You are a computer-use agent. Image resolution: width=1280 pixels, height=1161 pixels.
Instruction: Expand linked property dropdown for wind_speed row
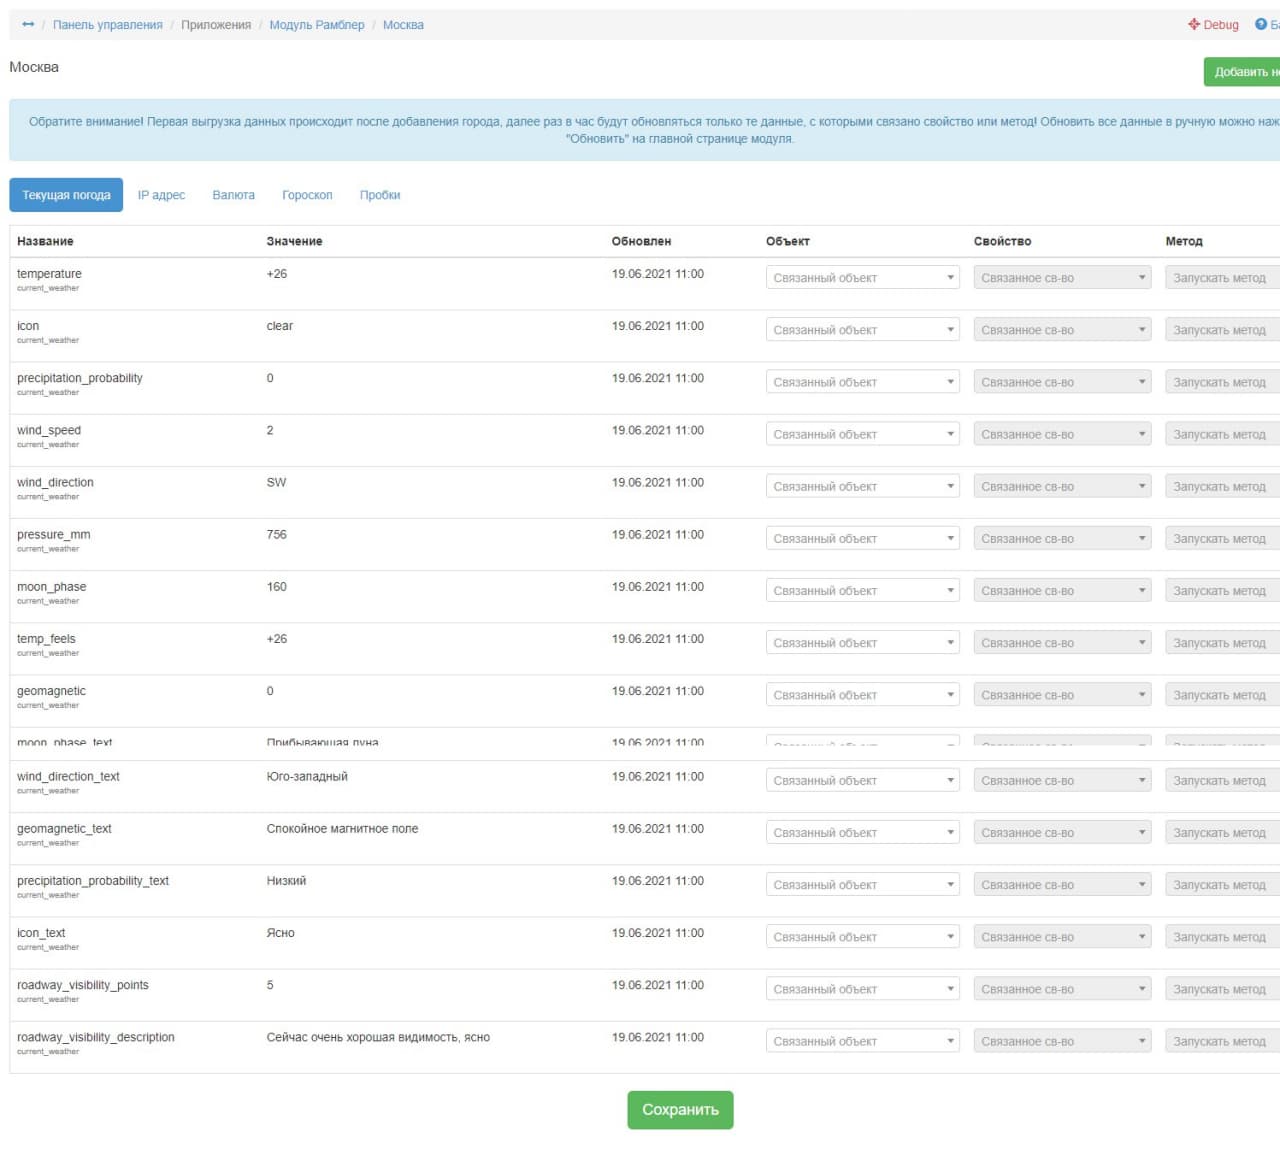pyautogui.click(x=1062, y=434)
